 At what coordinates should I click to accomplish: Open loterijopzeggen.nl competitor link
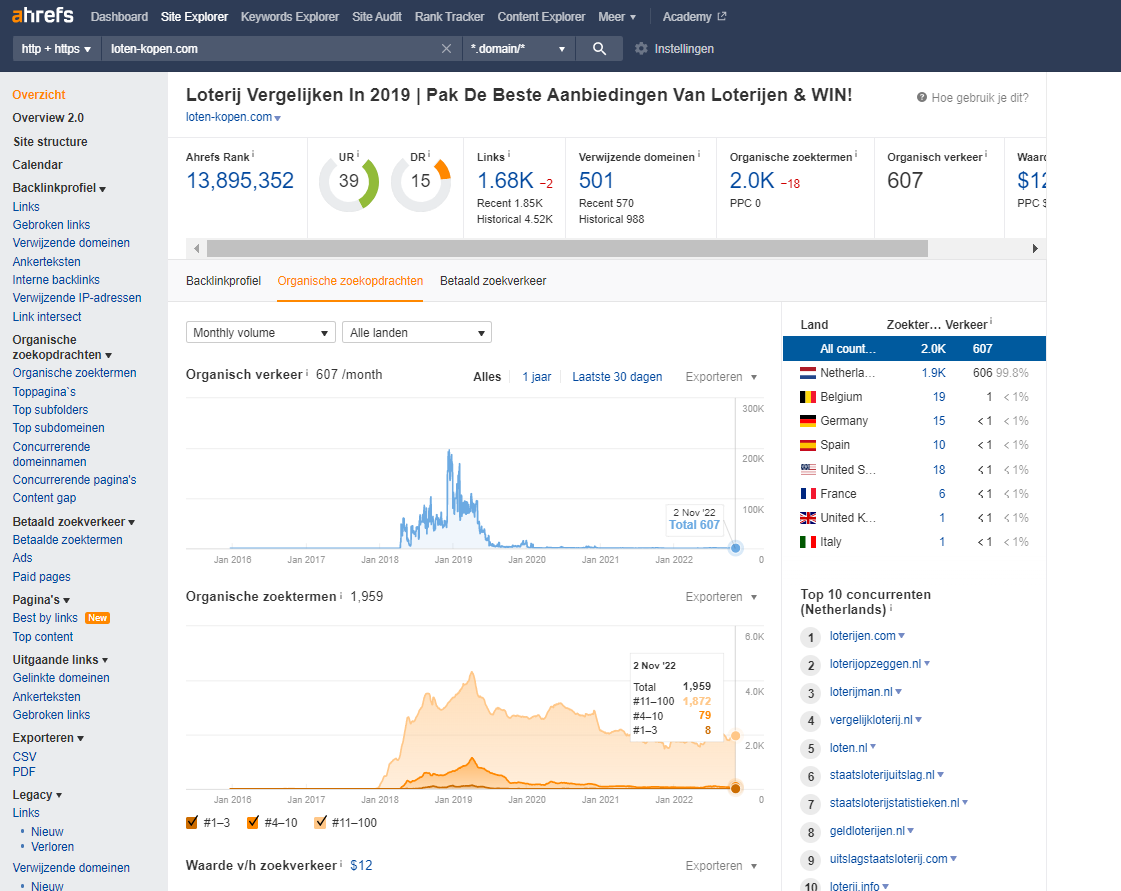click(x=875, y=664)
